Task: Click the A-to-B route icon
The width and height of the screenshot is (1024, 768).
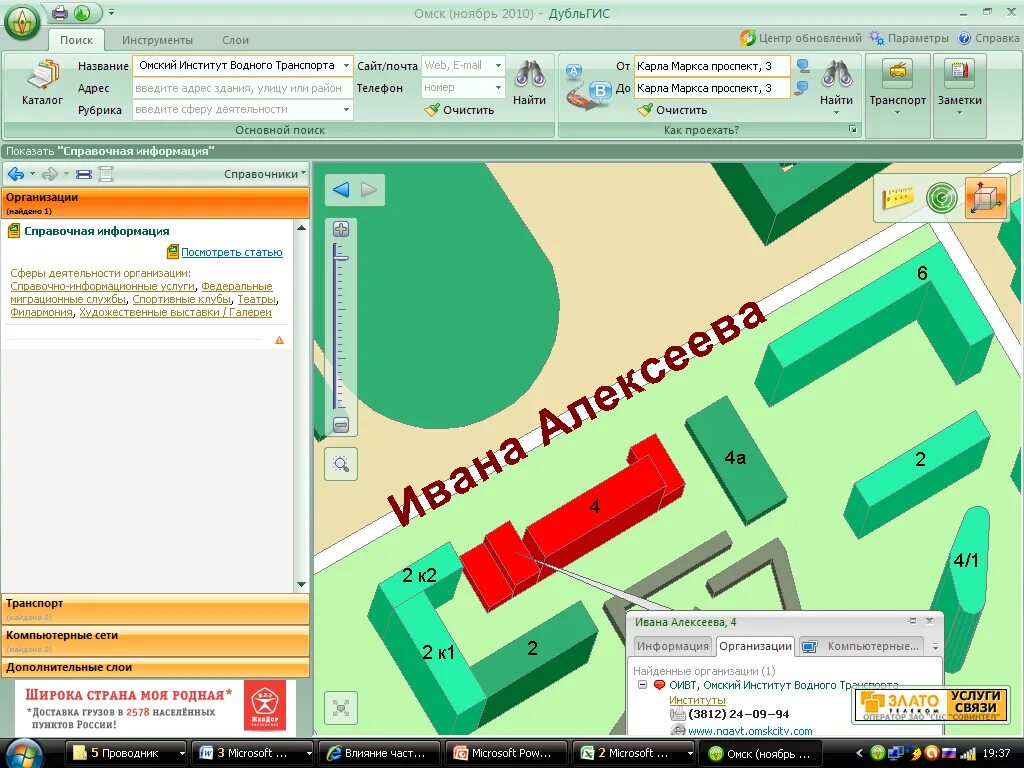Action: (586, 88)
